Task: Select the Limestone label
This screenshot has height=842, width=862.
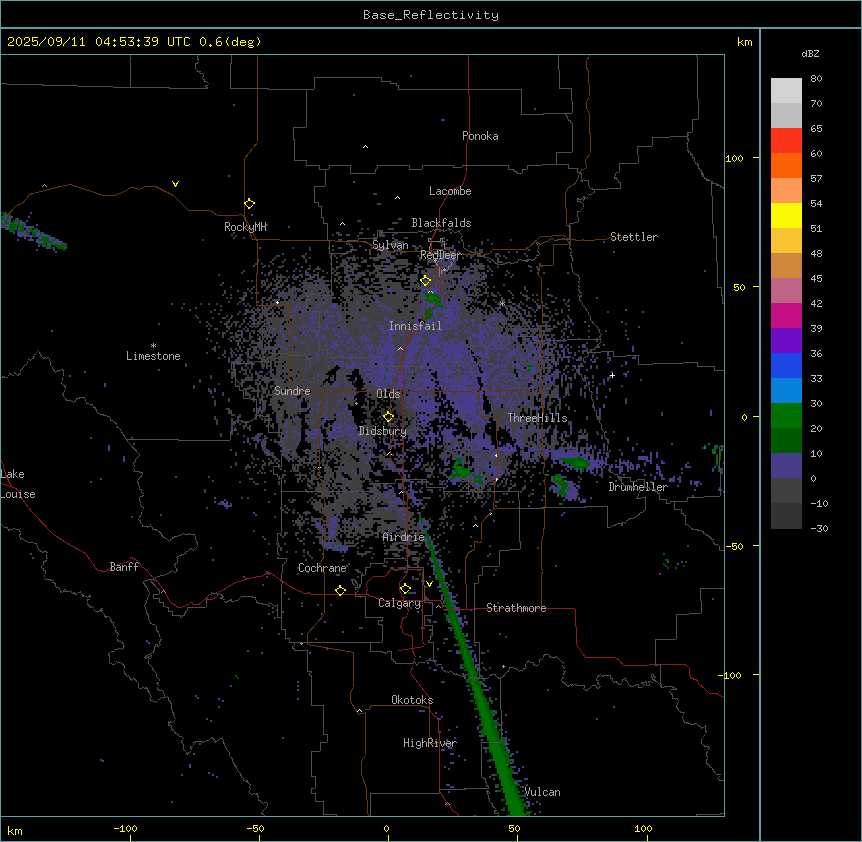Action: 153,356
